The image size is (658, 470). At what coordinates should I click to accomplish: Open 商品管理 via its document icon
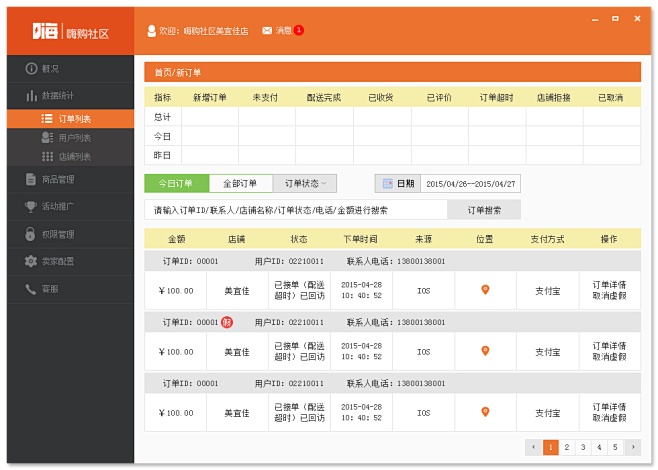(31, 179)
